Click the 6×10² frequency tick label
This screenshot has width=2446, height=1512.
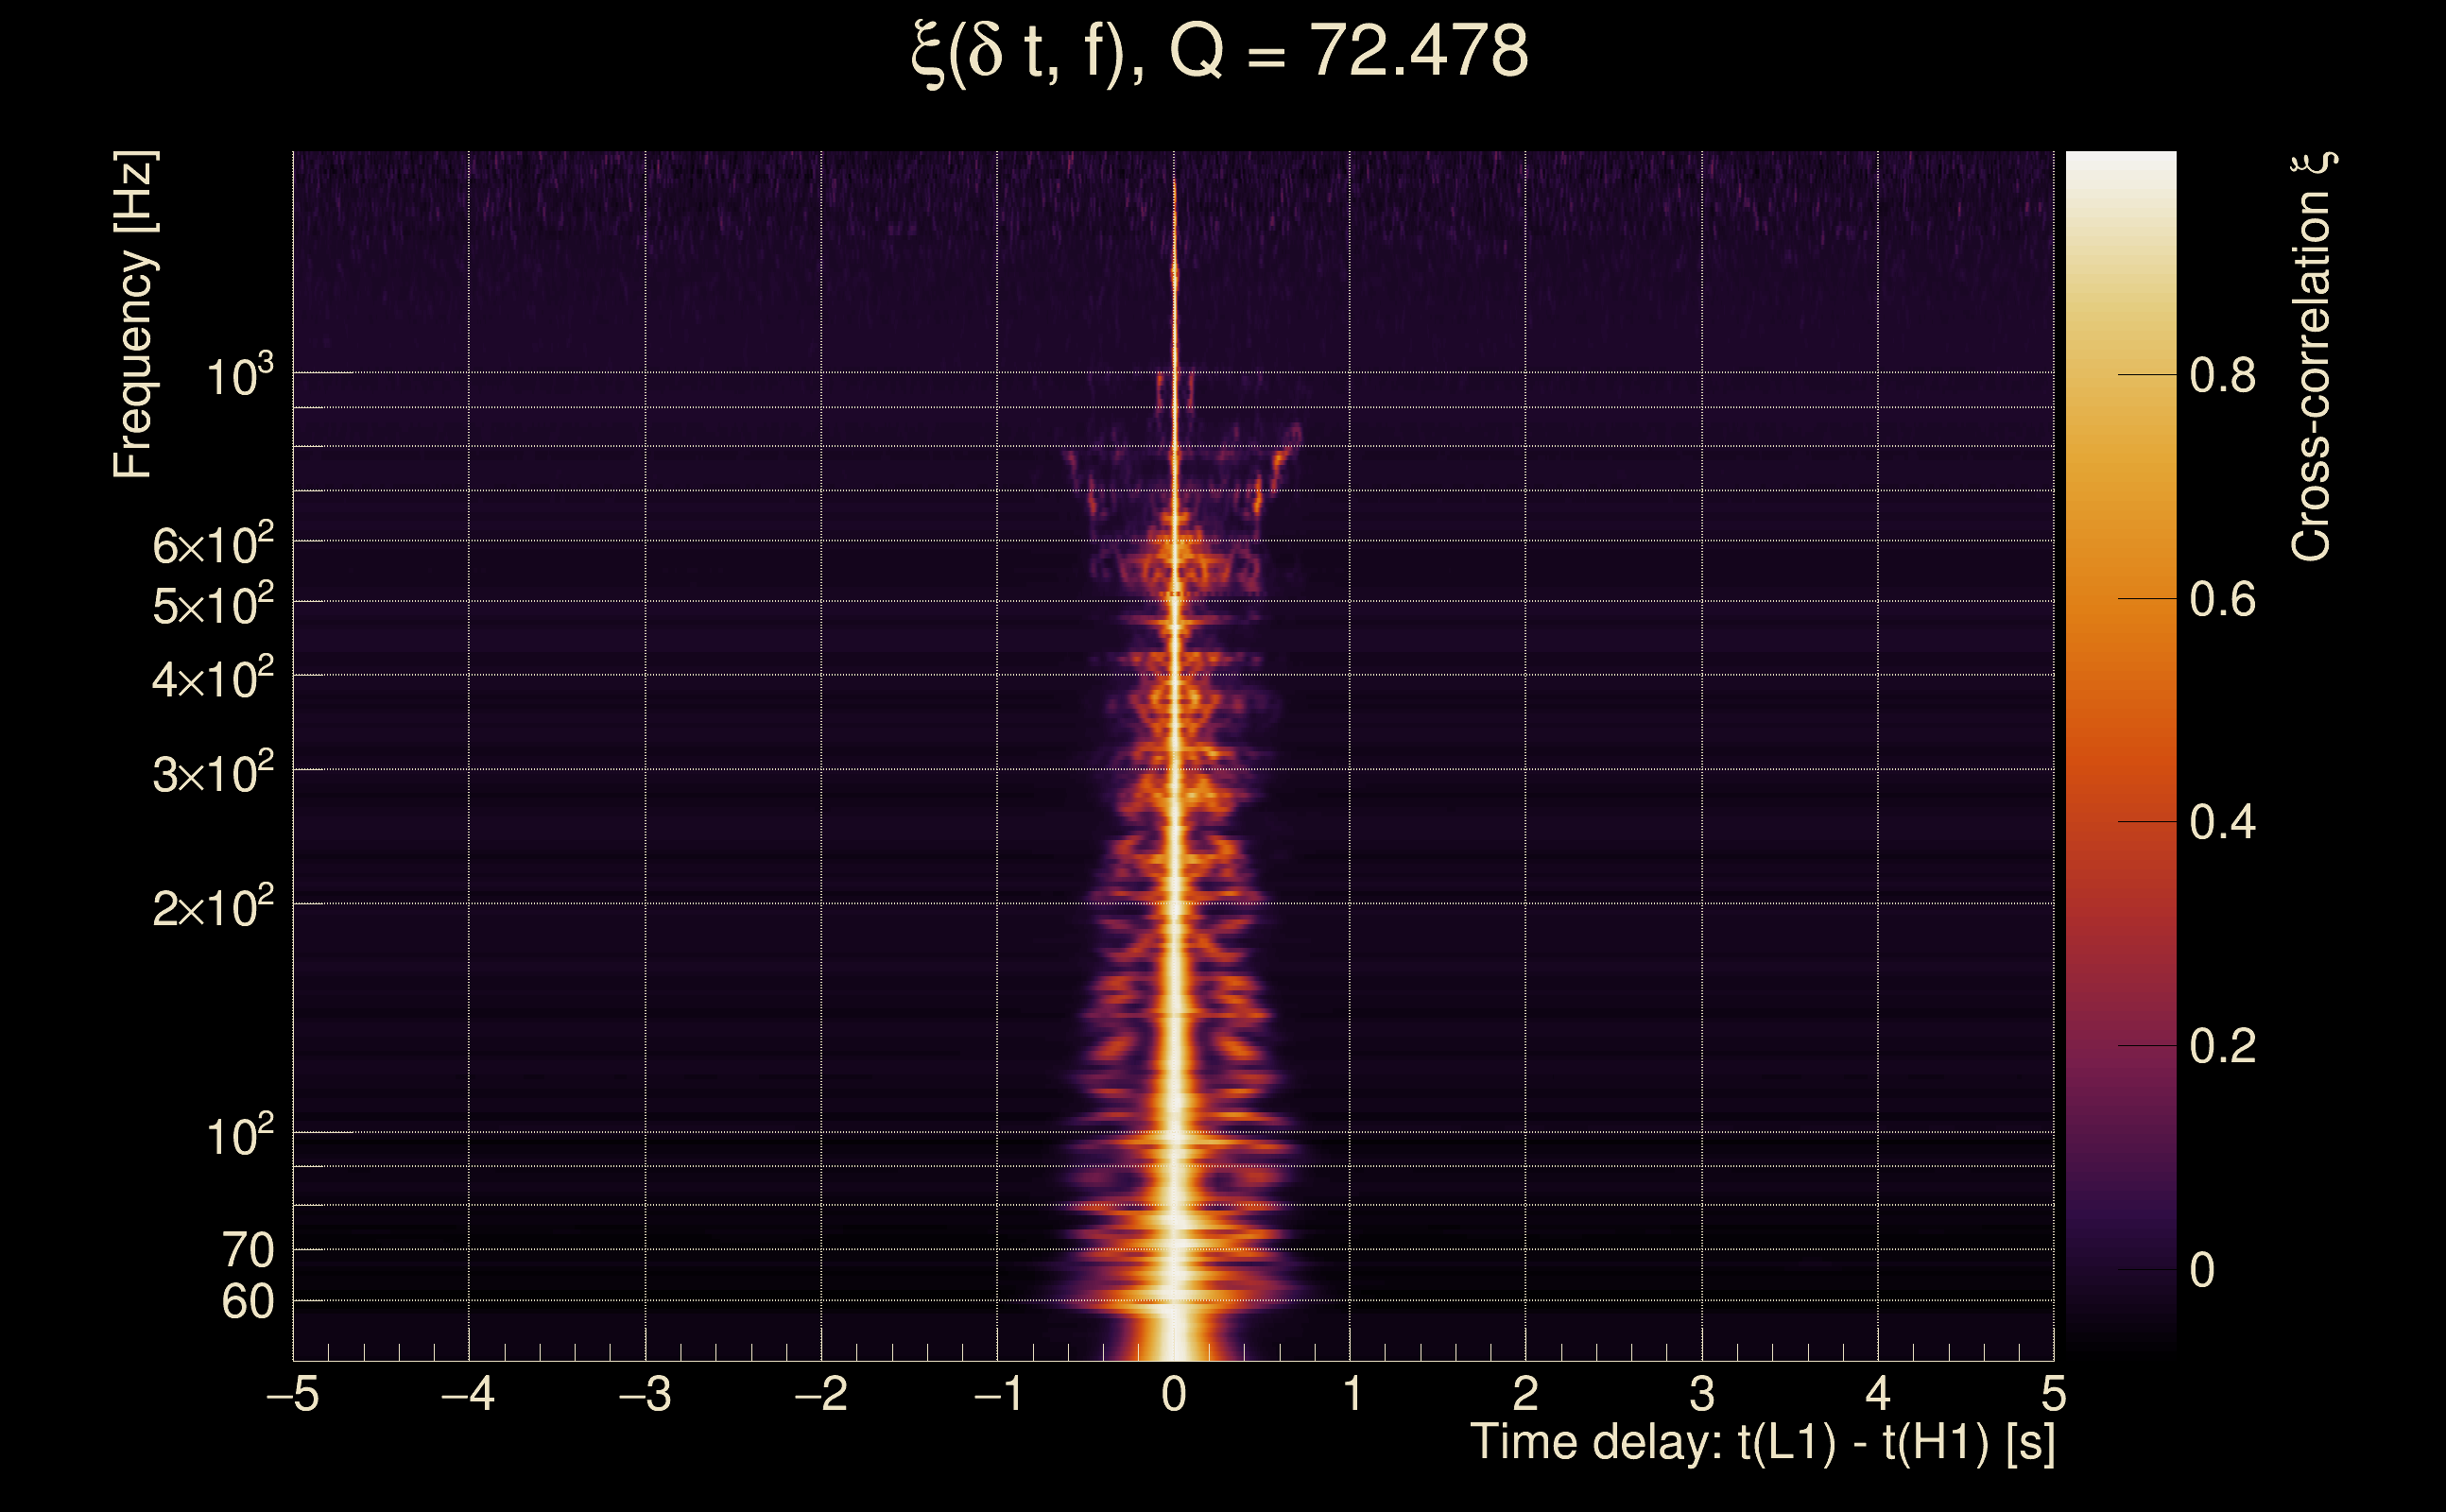click(213, 546)
